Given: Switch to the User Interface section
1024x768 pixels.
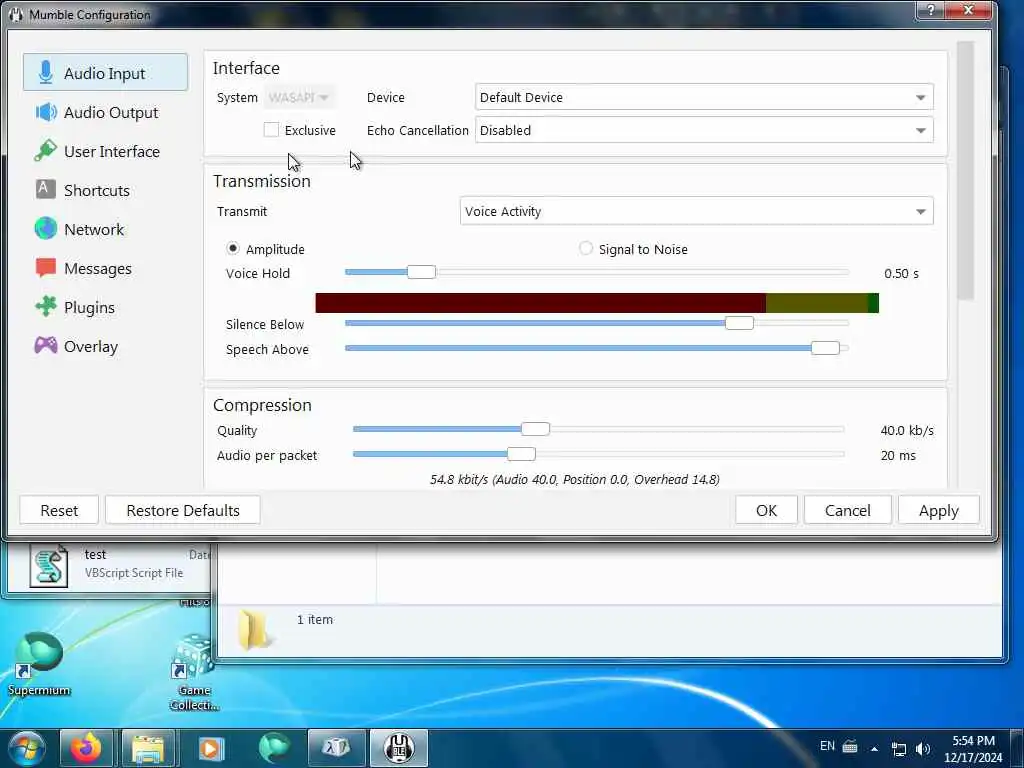Looking at the screenshot, I should point(105,151).
